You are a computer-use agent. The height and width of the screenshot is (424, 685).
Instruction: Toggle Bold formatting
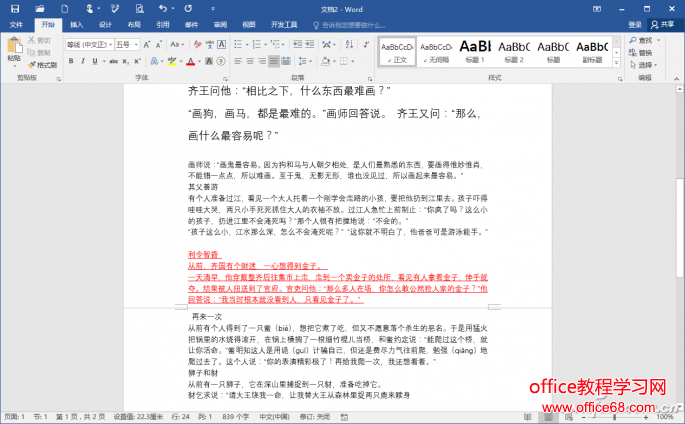pyautogui.click(x=70, y=62)
